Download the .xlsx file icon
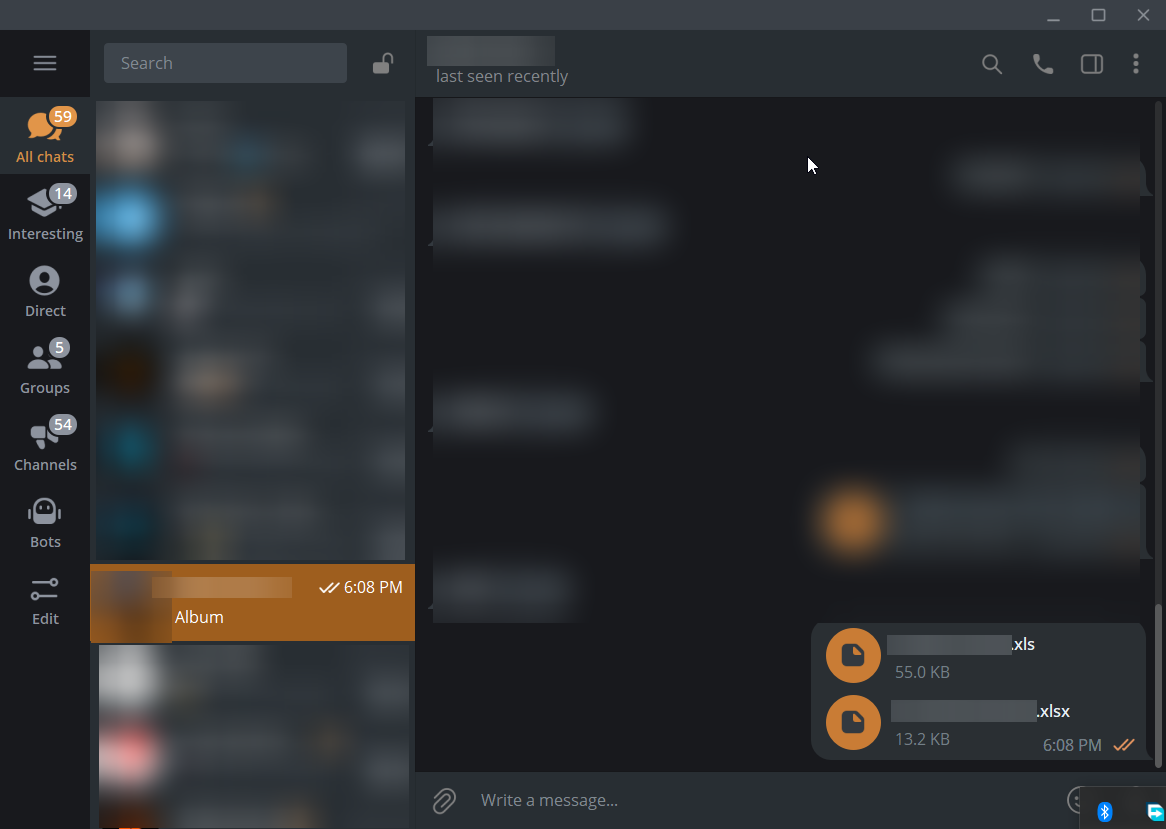Viewport: 1166px width, 829px height. pos(853,722)
